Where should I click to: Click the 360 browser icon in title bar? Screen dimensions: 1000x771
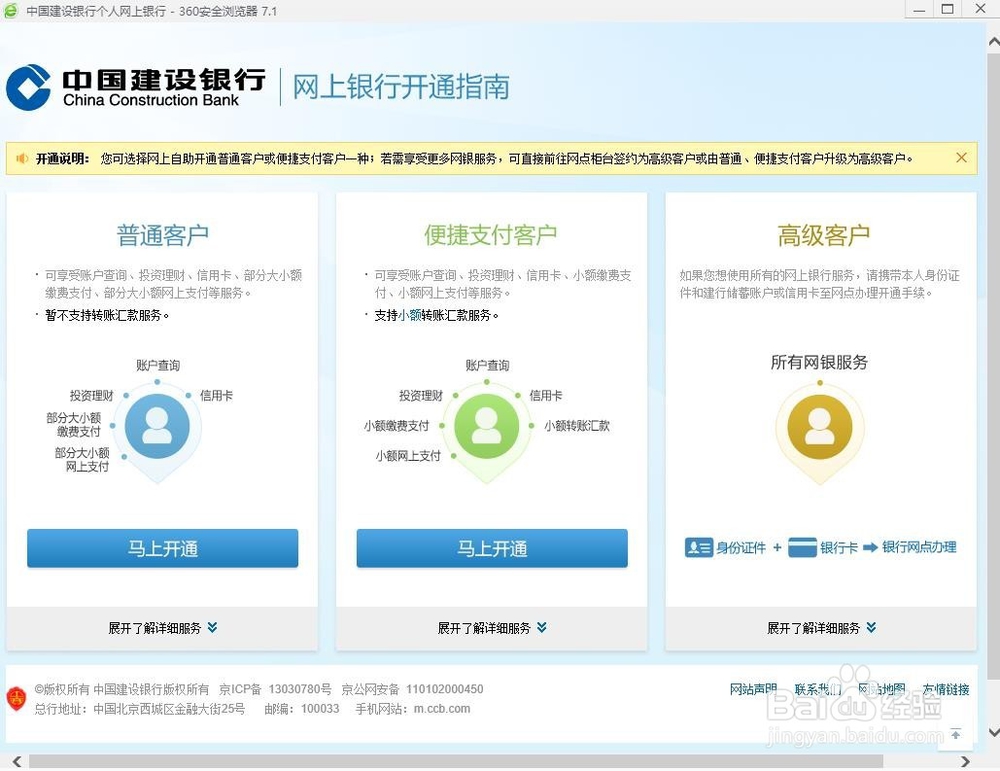click(x=11, y=11)
